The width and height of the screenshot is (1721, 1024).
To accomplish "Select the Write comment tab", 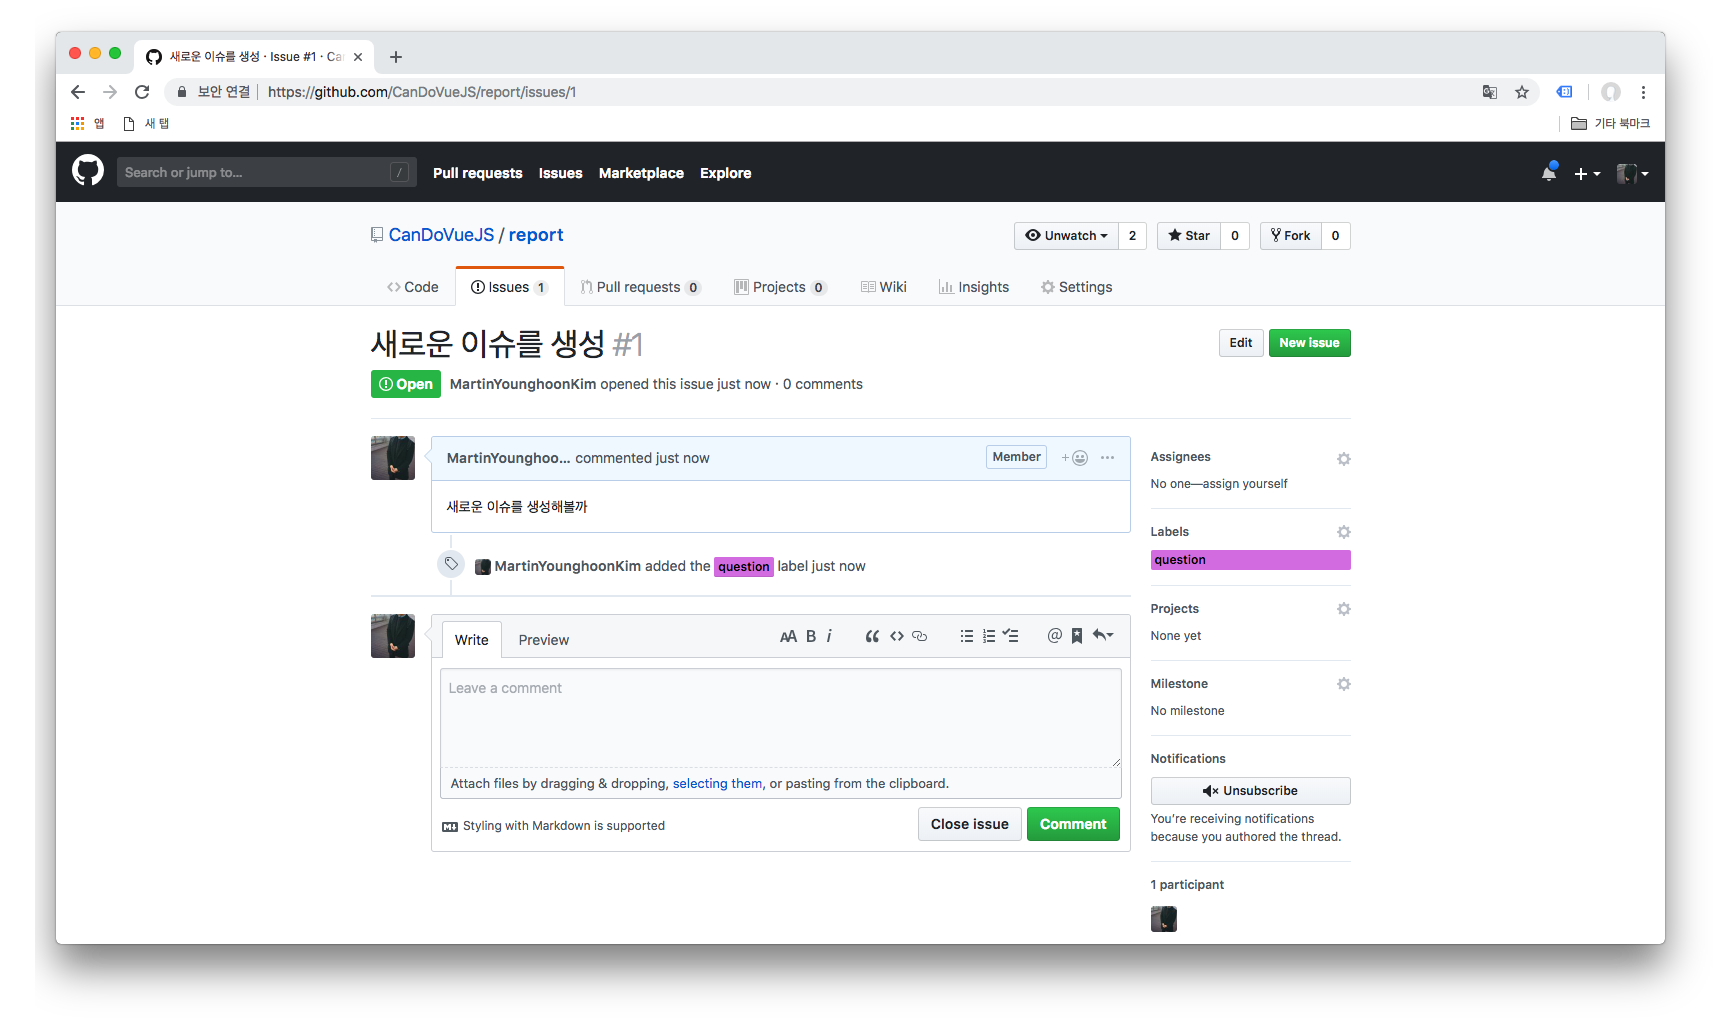I will point(472,640).
